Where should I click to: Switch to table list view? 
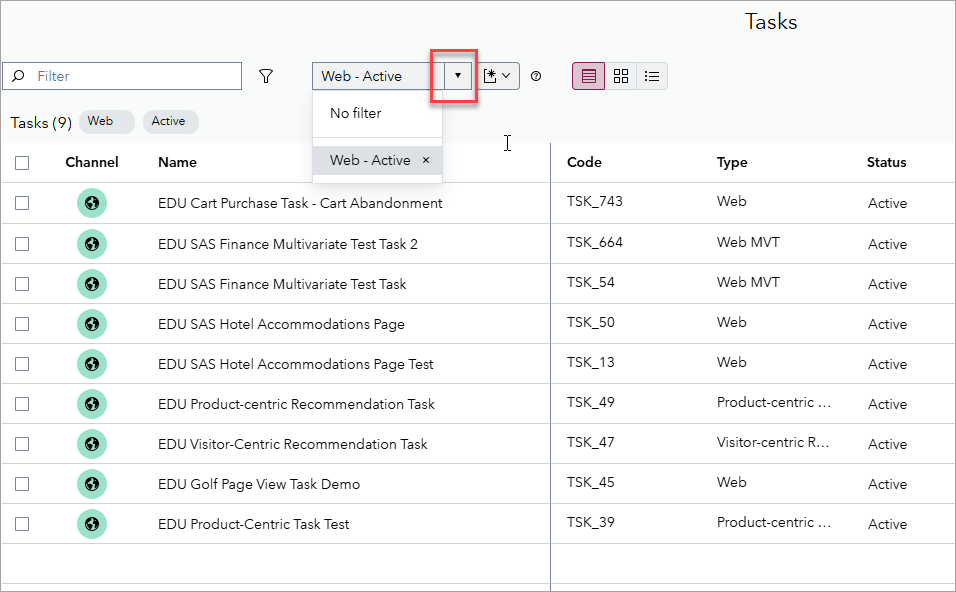[588, 76]
